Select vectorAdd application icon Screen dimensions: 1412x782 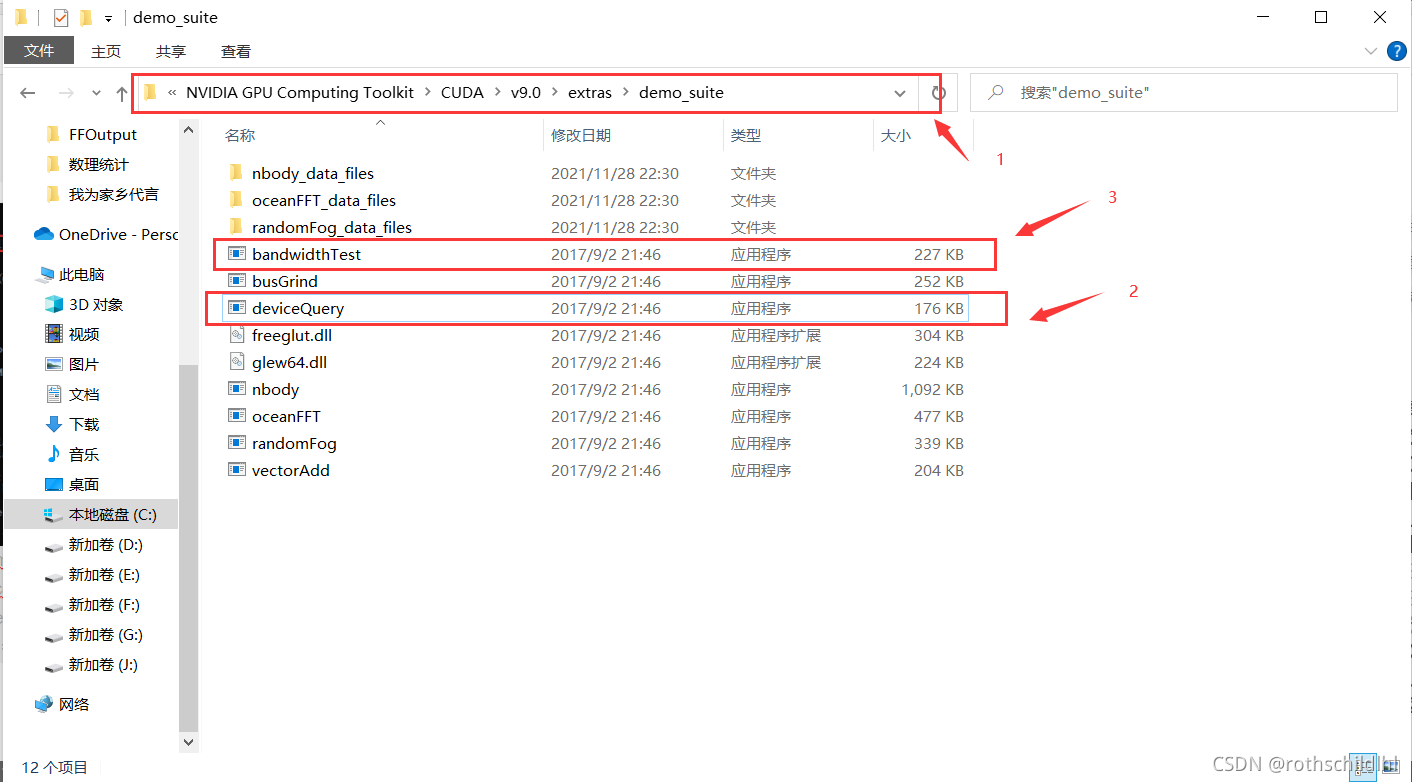[x=236, y=470]
